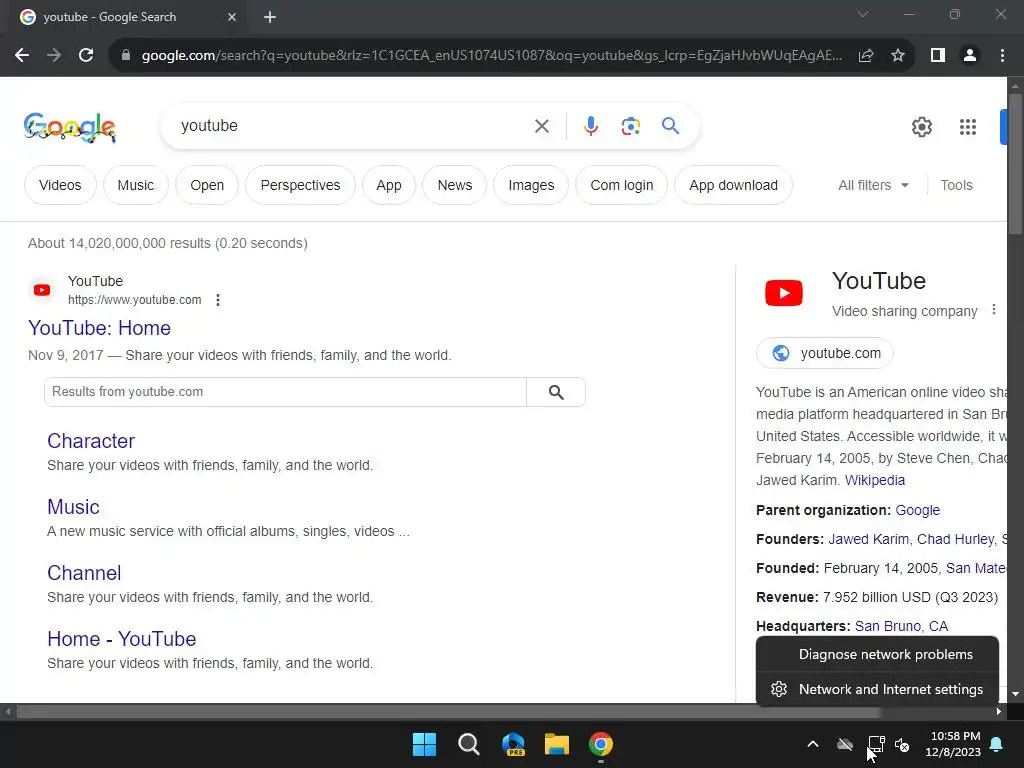Open the Windows Start menu

pos(424,744)
